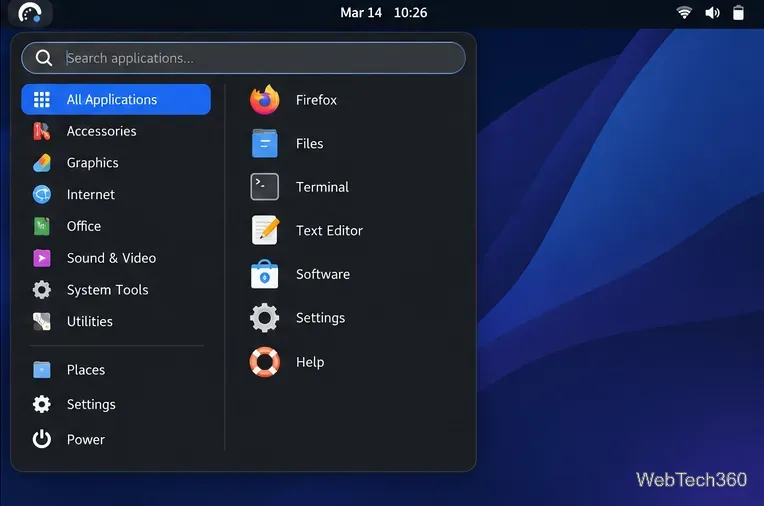The height and width of the screenshot is (506, 764).
Task: Click the Help lifebuoy icon
Action: 265,362
